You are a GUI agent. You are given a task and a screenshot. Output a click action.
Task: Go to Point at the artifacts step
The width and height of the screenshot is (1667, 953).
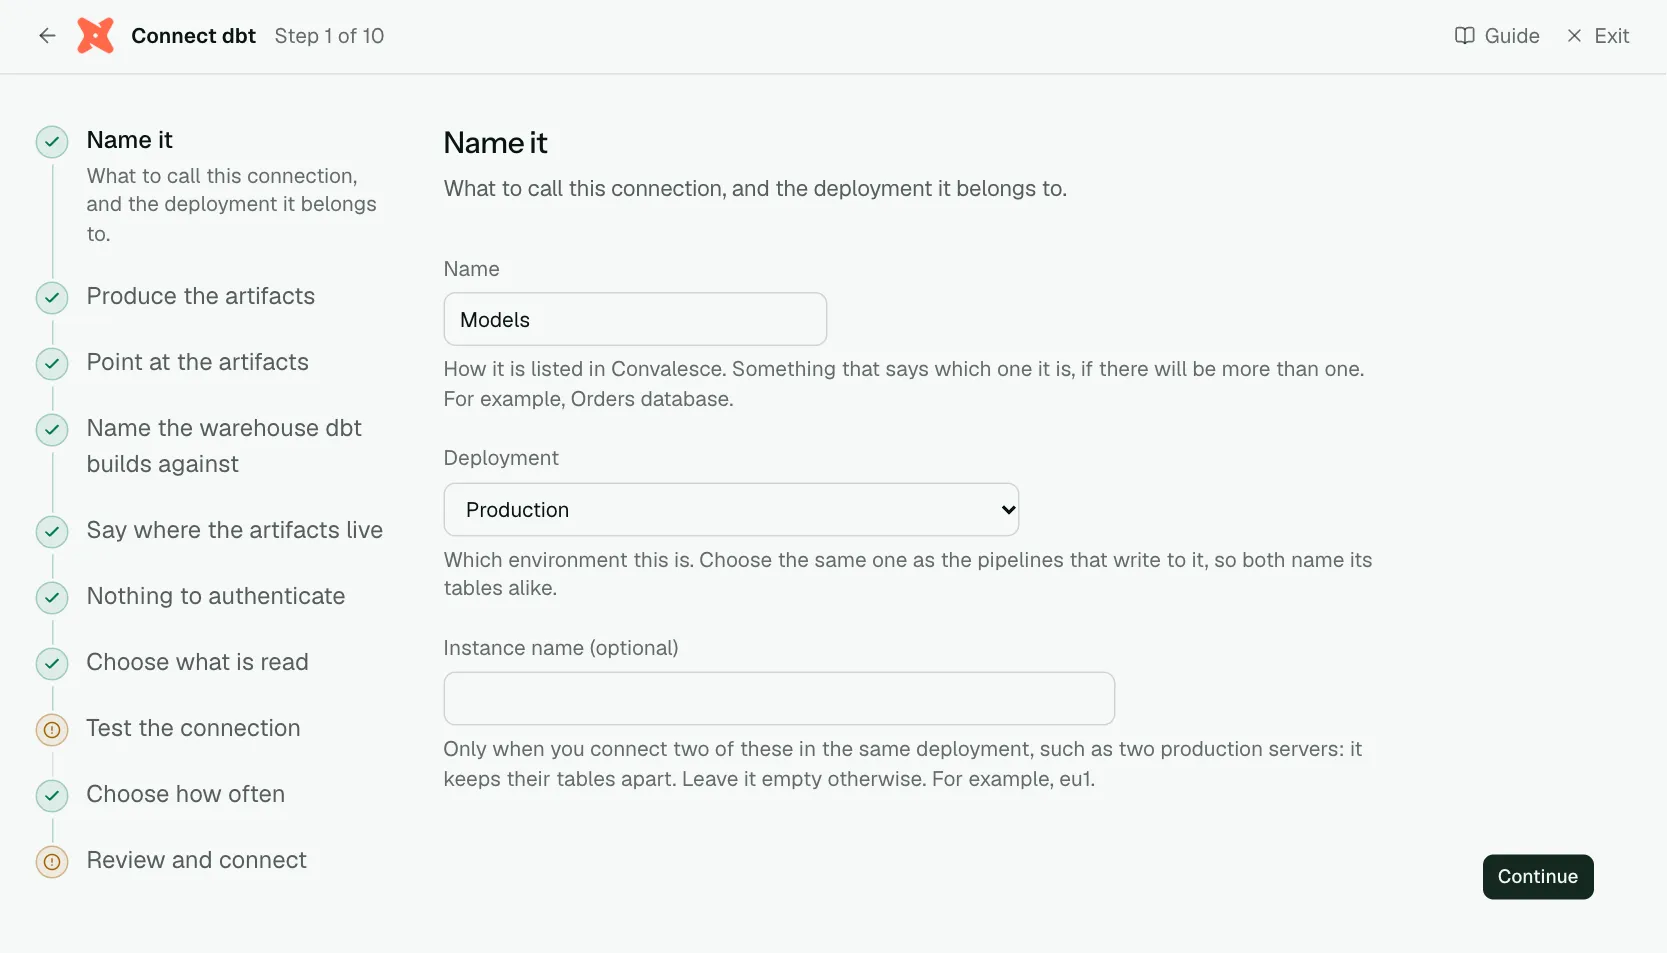pyautogui.click(x=198, y=362)
